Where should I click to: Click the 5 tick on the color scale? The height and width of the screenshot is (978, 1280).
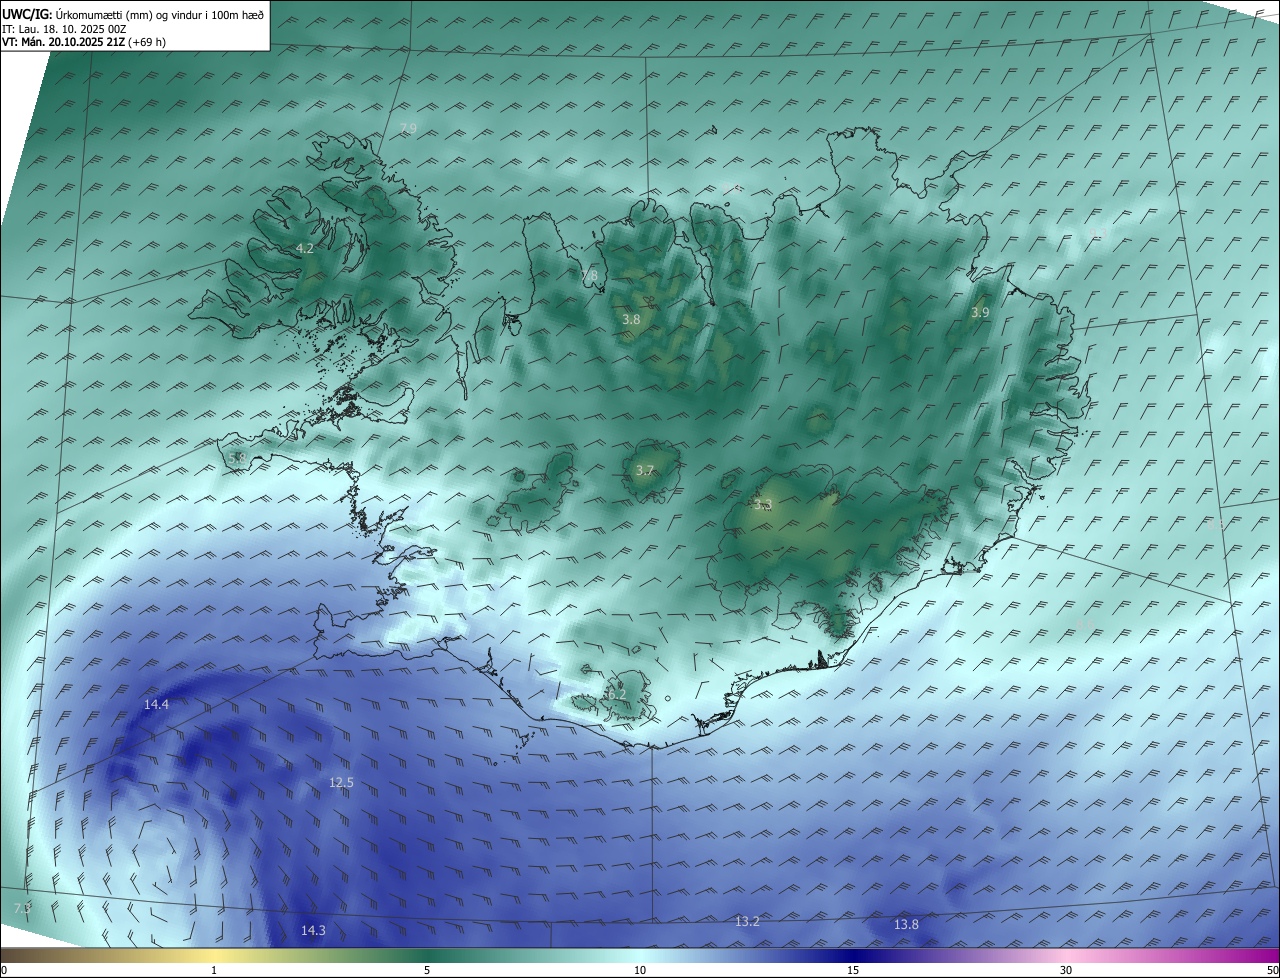click(x=427, y=970)
